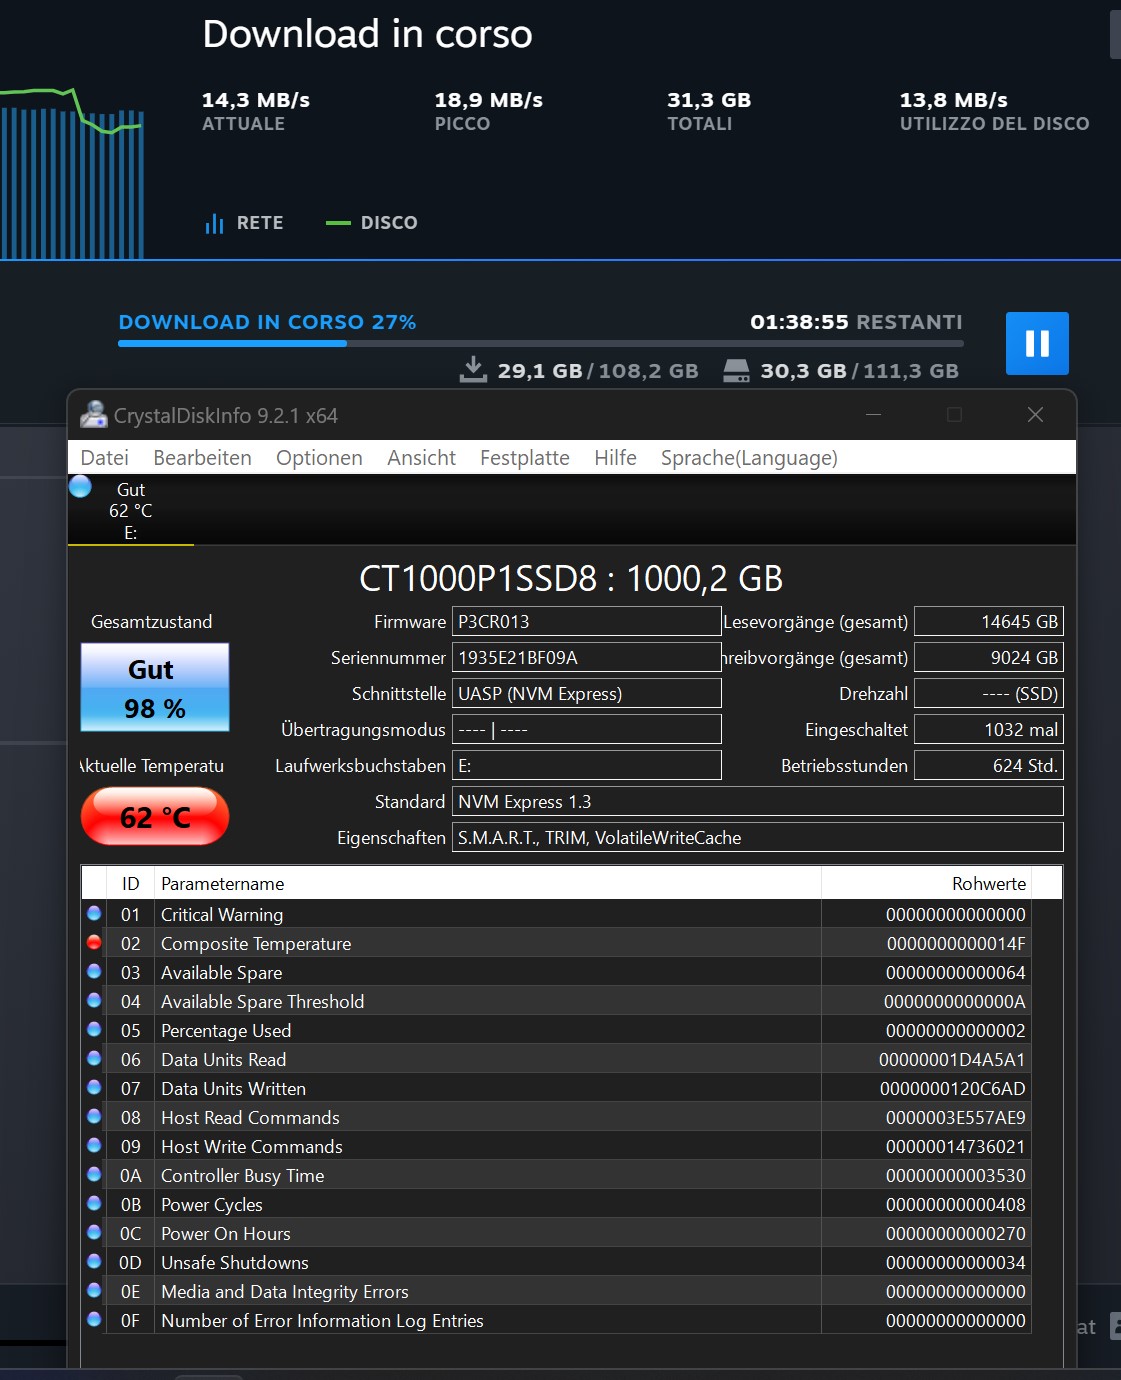Open the Optionen menu
The image size is (1121, 1380).
(319, 458)
